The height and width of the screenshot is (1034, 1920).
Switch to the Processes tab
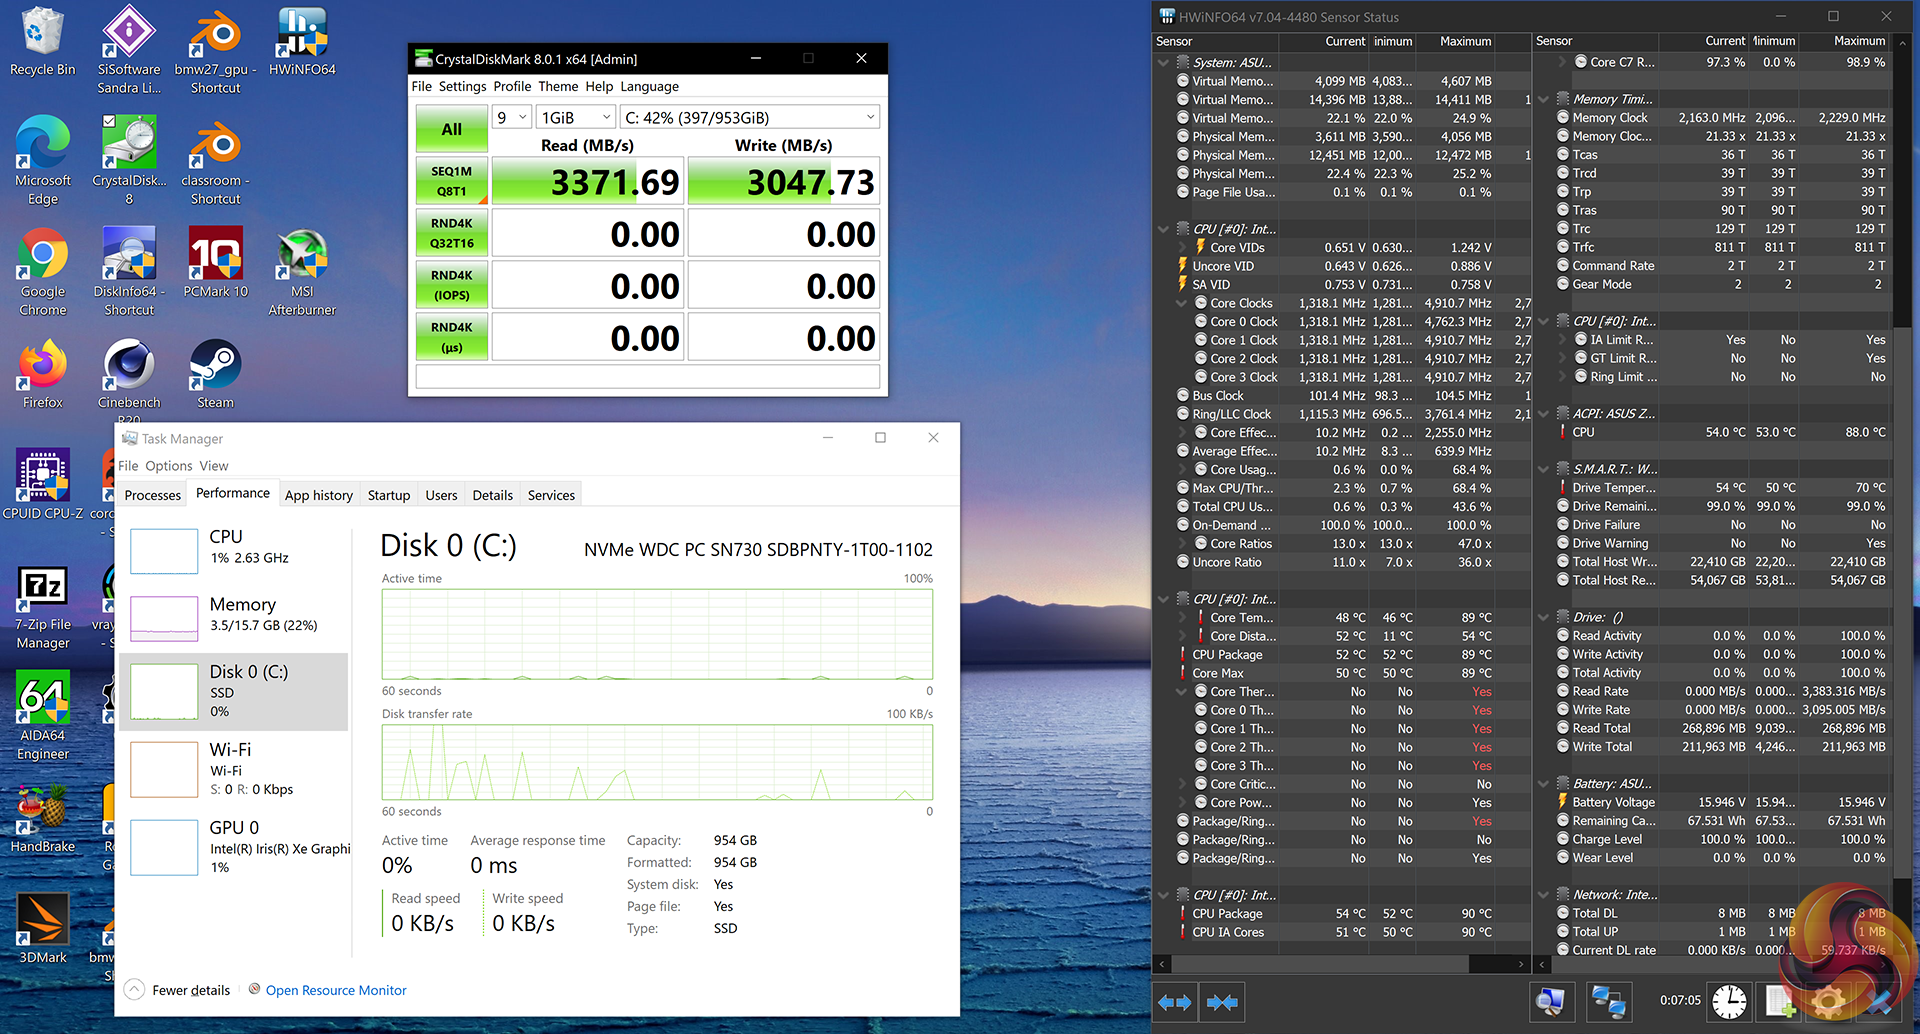(x=153, y=495)
